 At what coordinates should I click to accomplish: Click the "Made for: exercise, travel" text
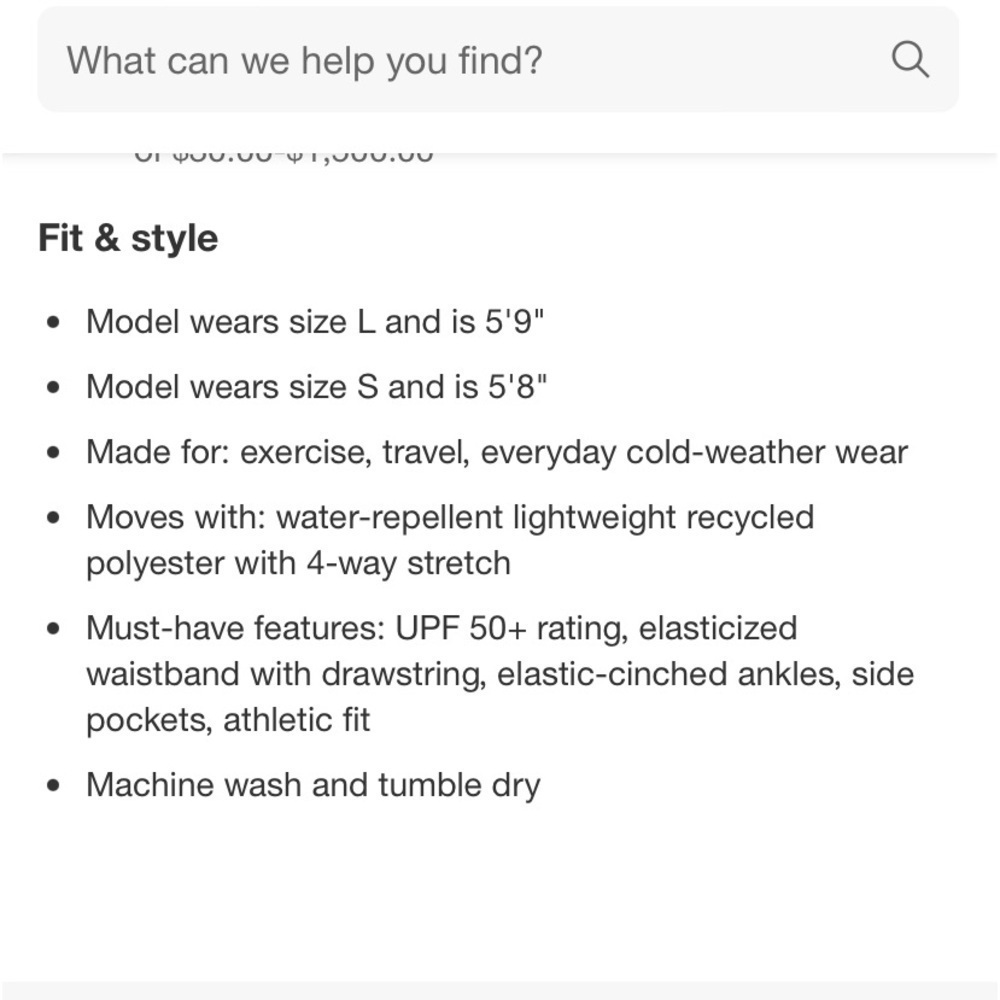click(496, 452)
